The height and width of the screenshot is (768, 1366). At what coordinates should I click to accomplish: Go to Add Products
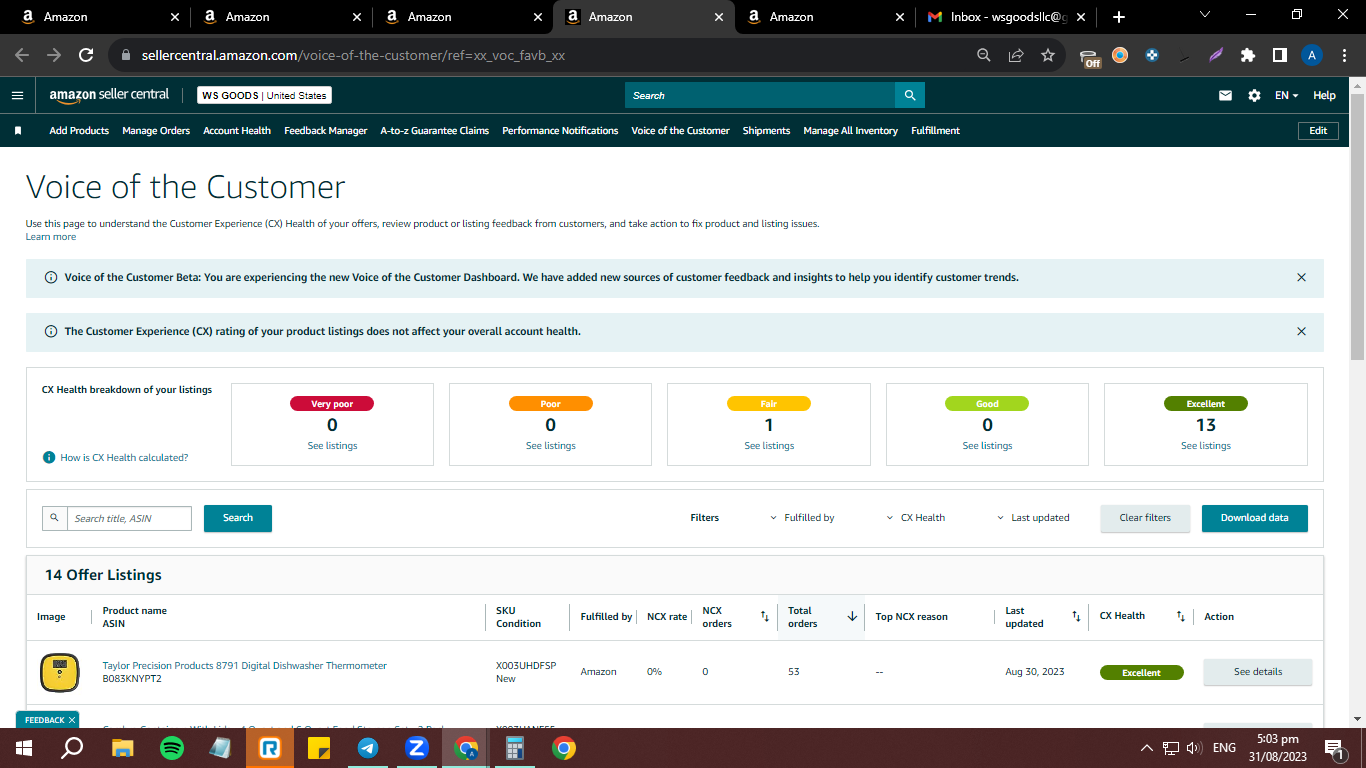[79, 131]
